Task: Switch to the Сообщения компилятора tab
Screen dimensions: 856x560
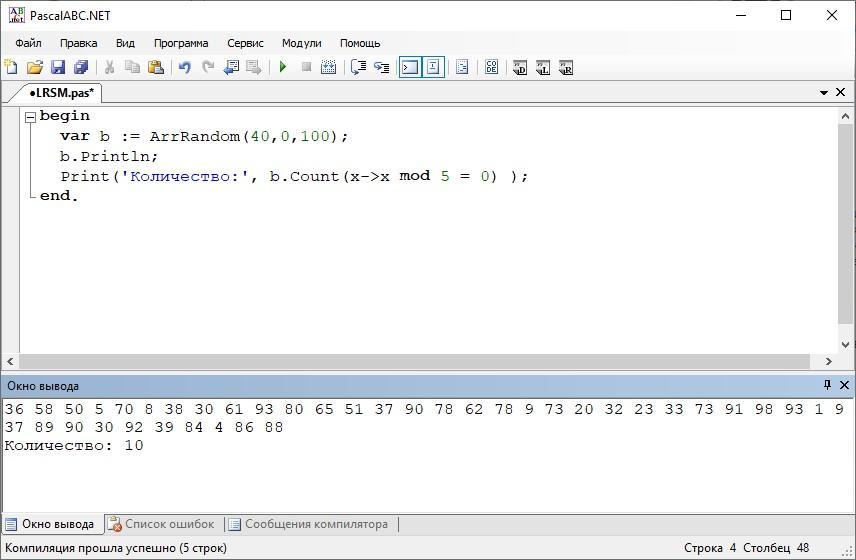Action: point(310,524)
